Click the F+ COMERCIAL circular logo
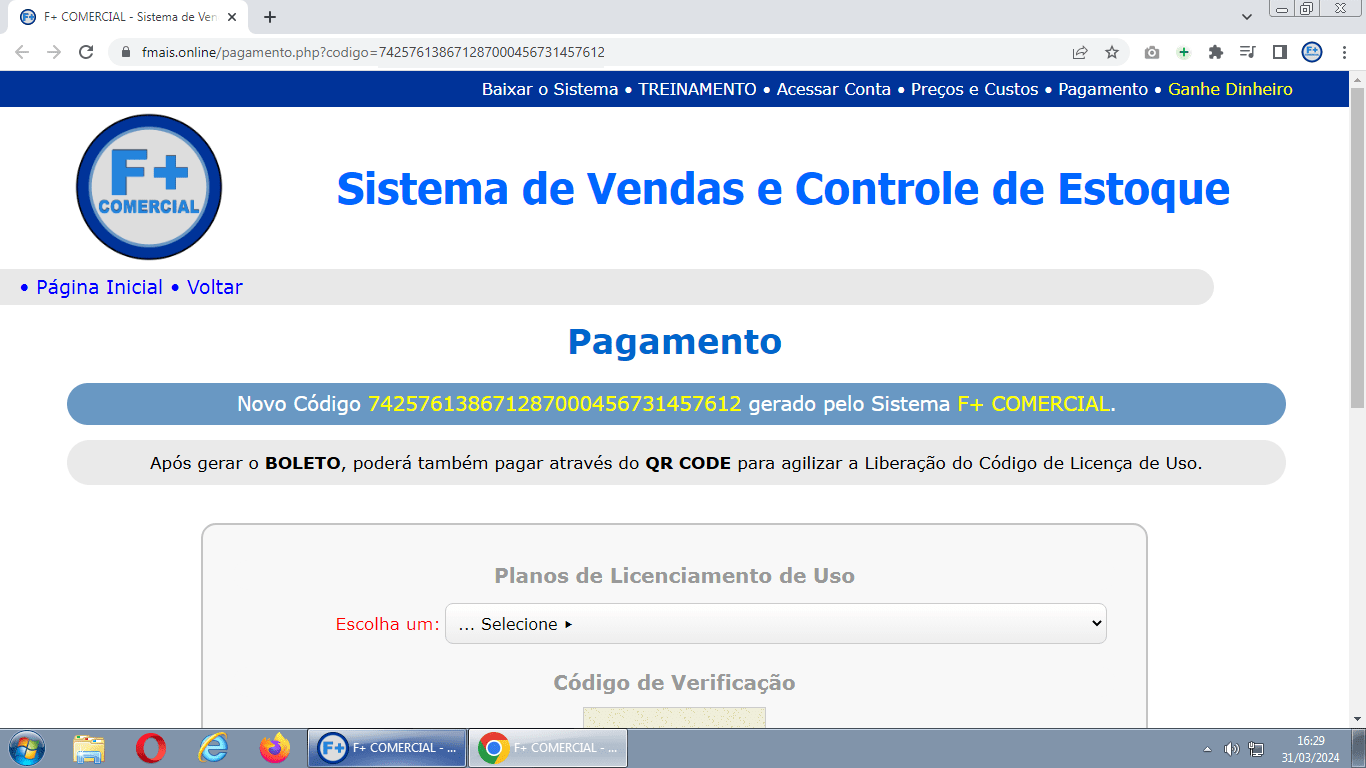 click(148, 187)
